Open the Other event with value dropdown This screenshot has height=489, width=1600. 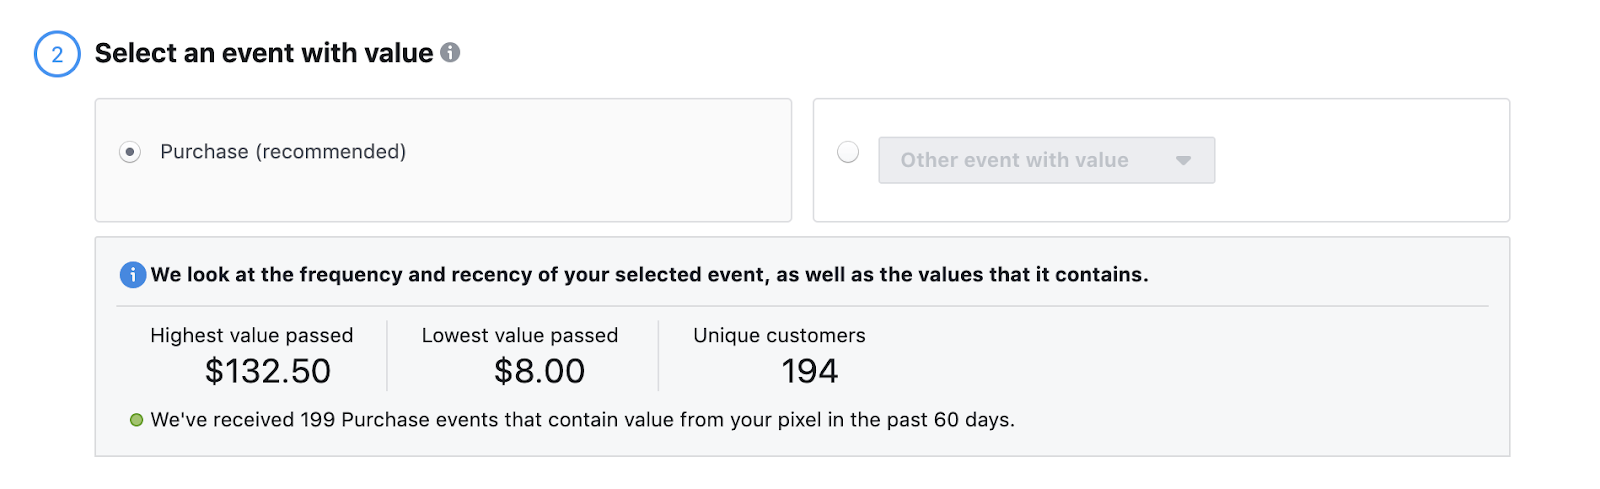pyautogui.click(x=1047, y=160)
